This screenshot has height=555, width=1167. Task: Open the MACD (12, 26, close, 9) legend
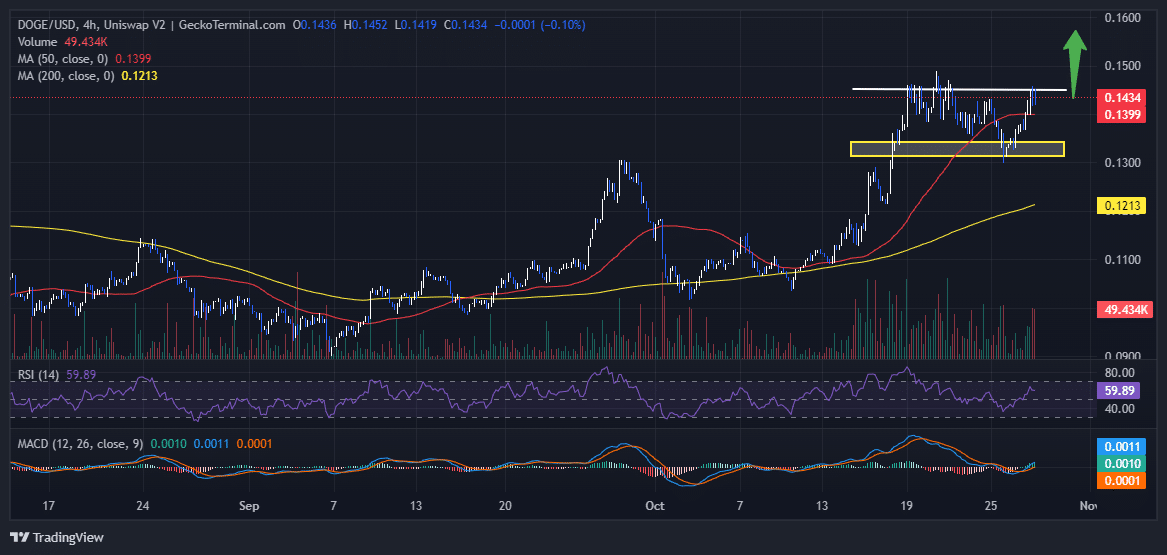(x=145, y=443)
